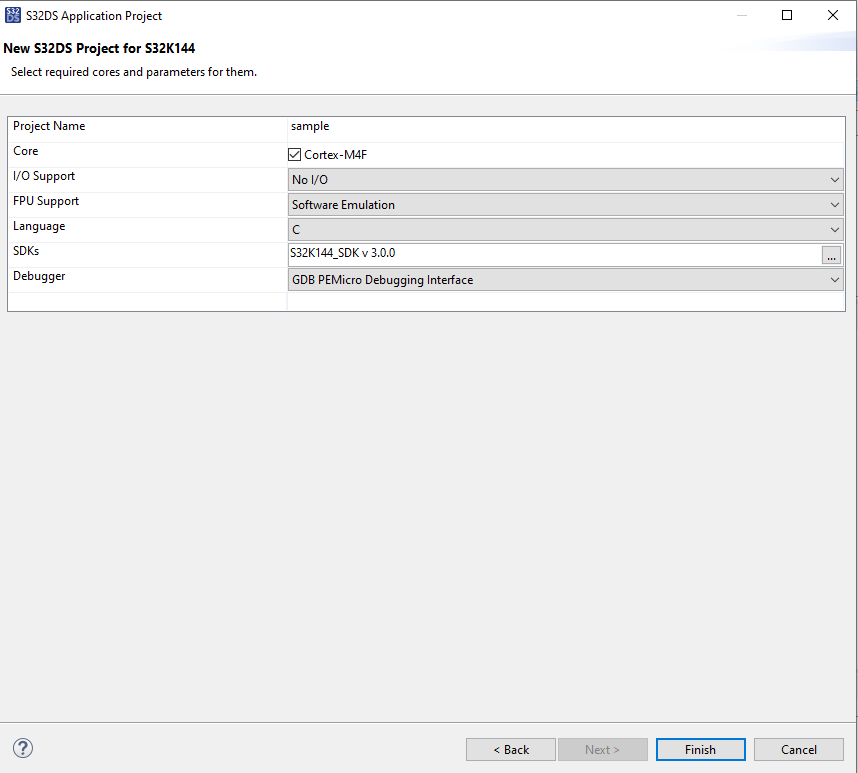Click the S32DS application icon in title bar
This screenshot has height=773, width=858.
13,15
